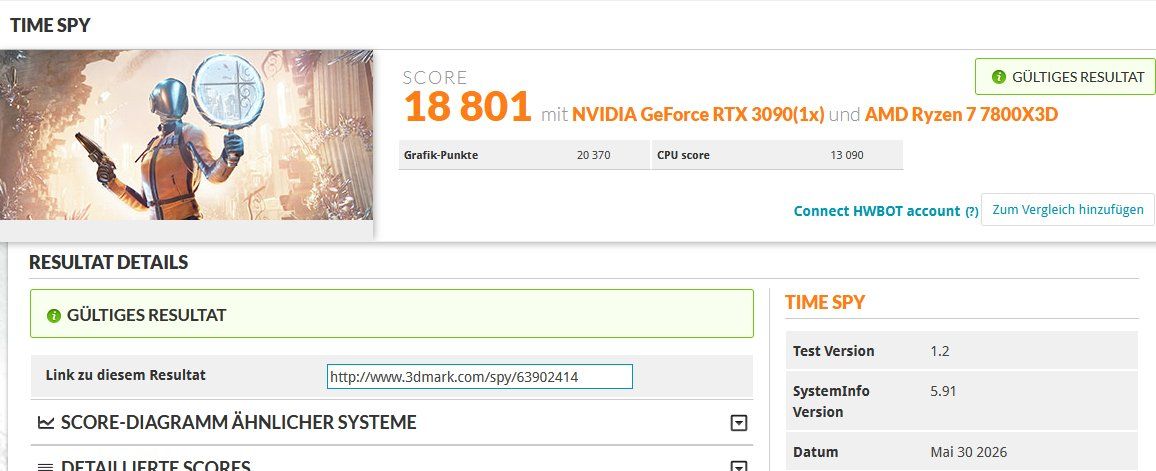This screenshot has width=1156, height=471.
Task: Open the AMD Ryzen 7 7800X3D link
Action: (961, 115)
